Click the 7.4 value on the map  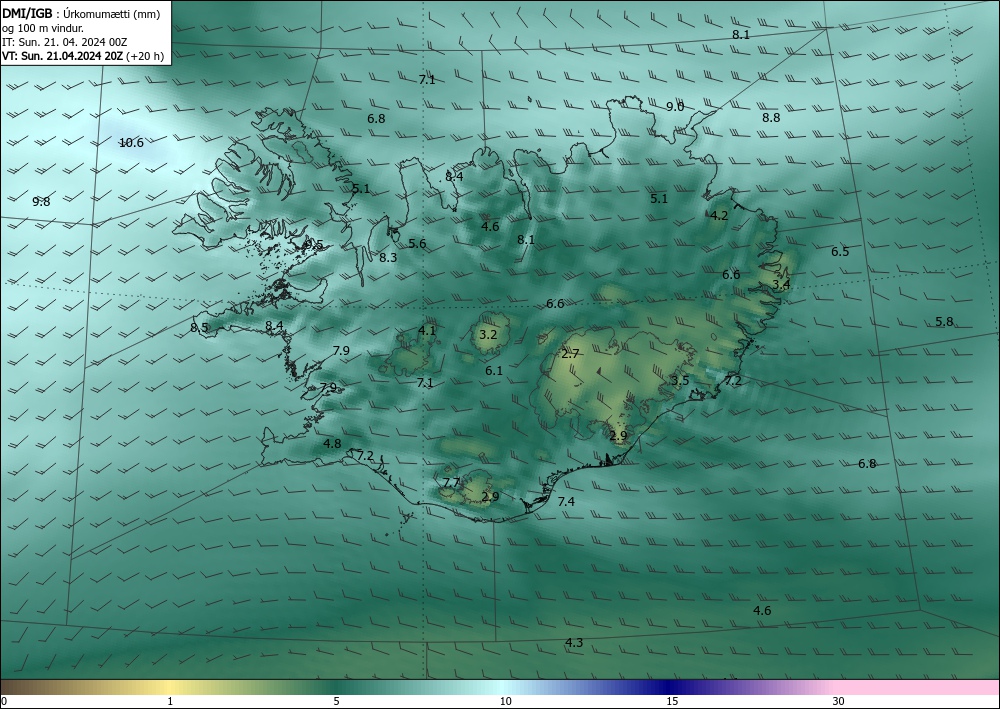pos(566,502)
